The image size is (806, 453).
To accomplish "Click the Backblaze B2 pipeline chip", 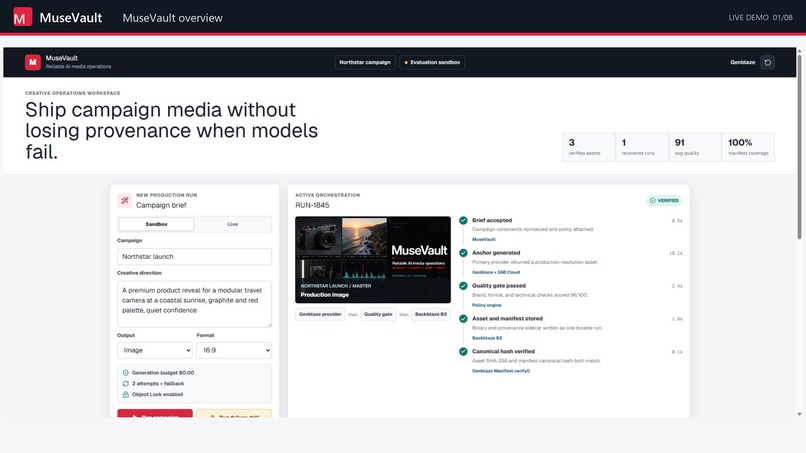I will 431,314.
